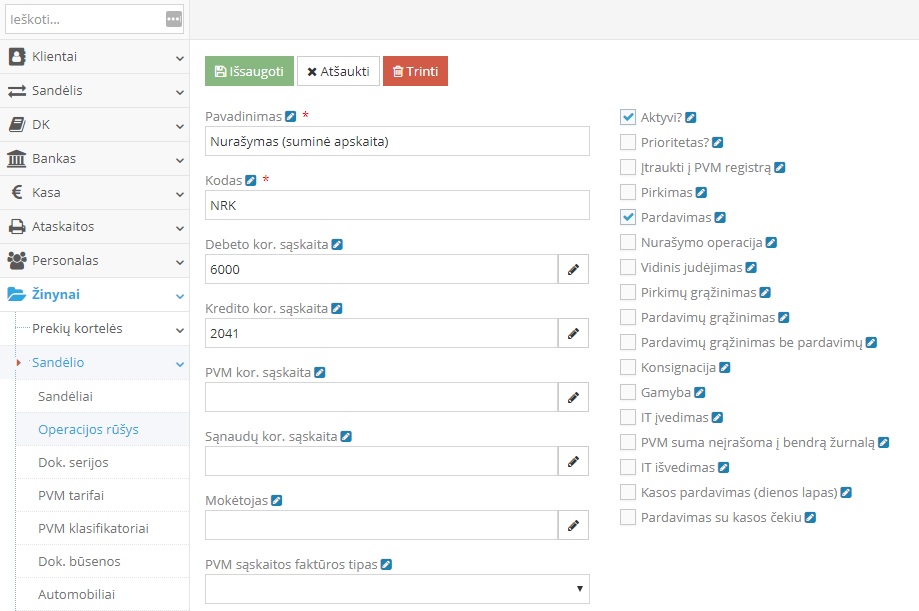Image resolution: width=919 pixels, height=611 pixels.
Task: Cancel changes with Atšaukti button
Action: point(338,71)
